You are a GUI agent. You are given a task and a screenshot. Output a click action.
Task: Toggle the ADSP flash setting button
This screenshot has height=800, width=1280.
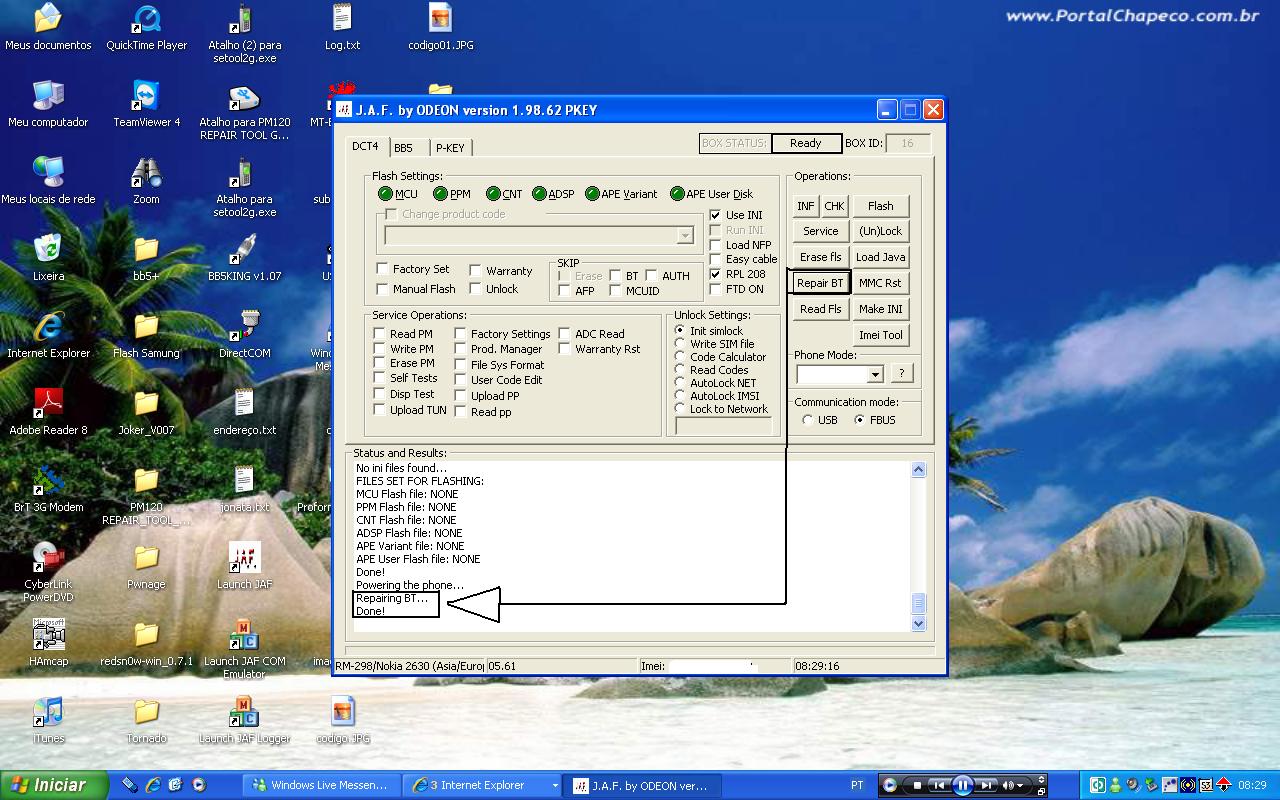[553, 194]
